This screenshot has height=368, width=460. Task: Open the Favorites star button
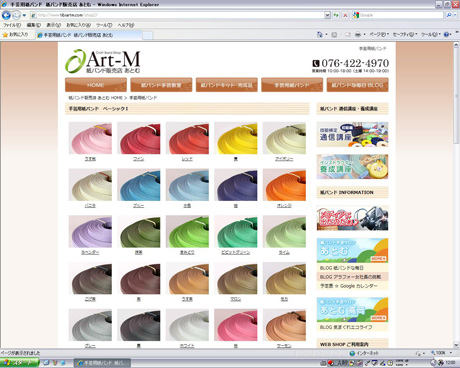pyautogui.click(x=15, y=35)
